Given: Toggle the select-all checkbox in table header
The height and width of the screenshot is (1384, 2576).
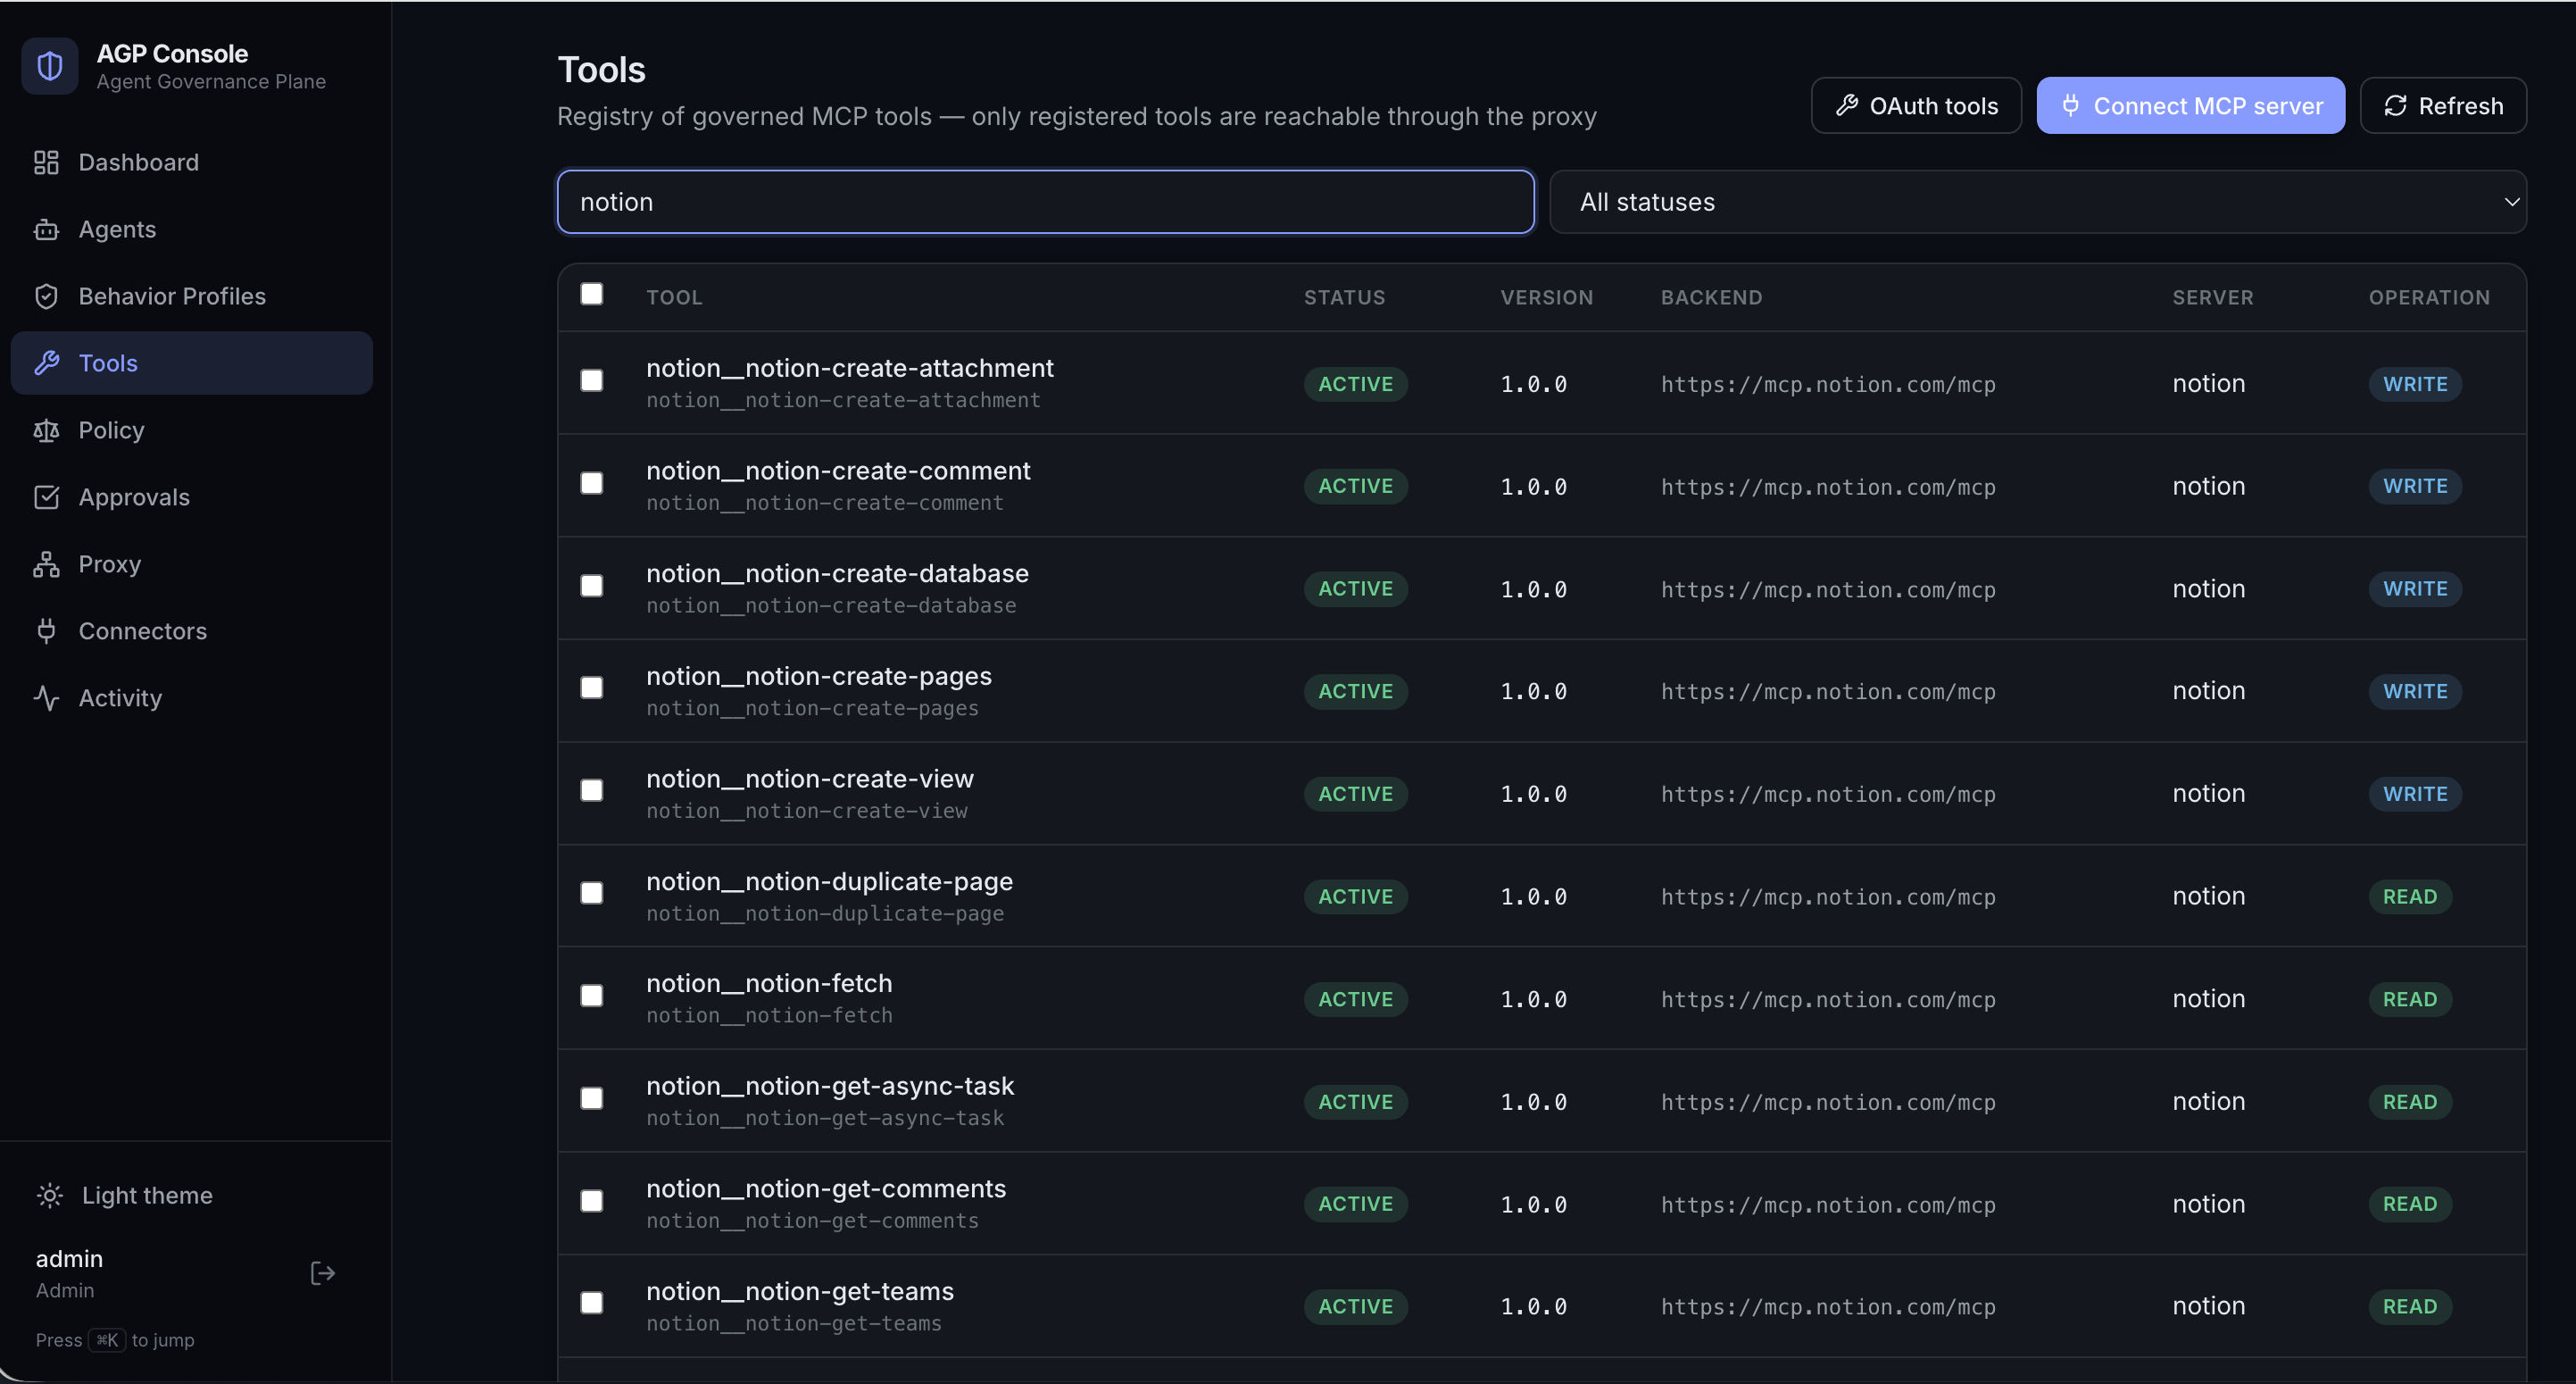Looking at the screenshot, I should [592, 294].
